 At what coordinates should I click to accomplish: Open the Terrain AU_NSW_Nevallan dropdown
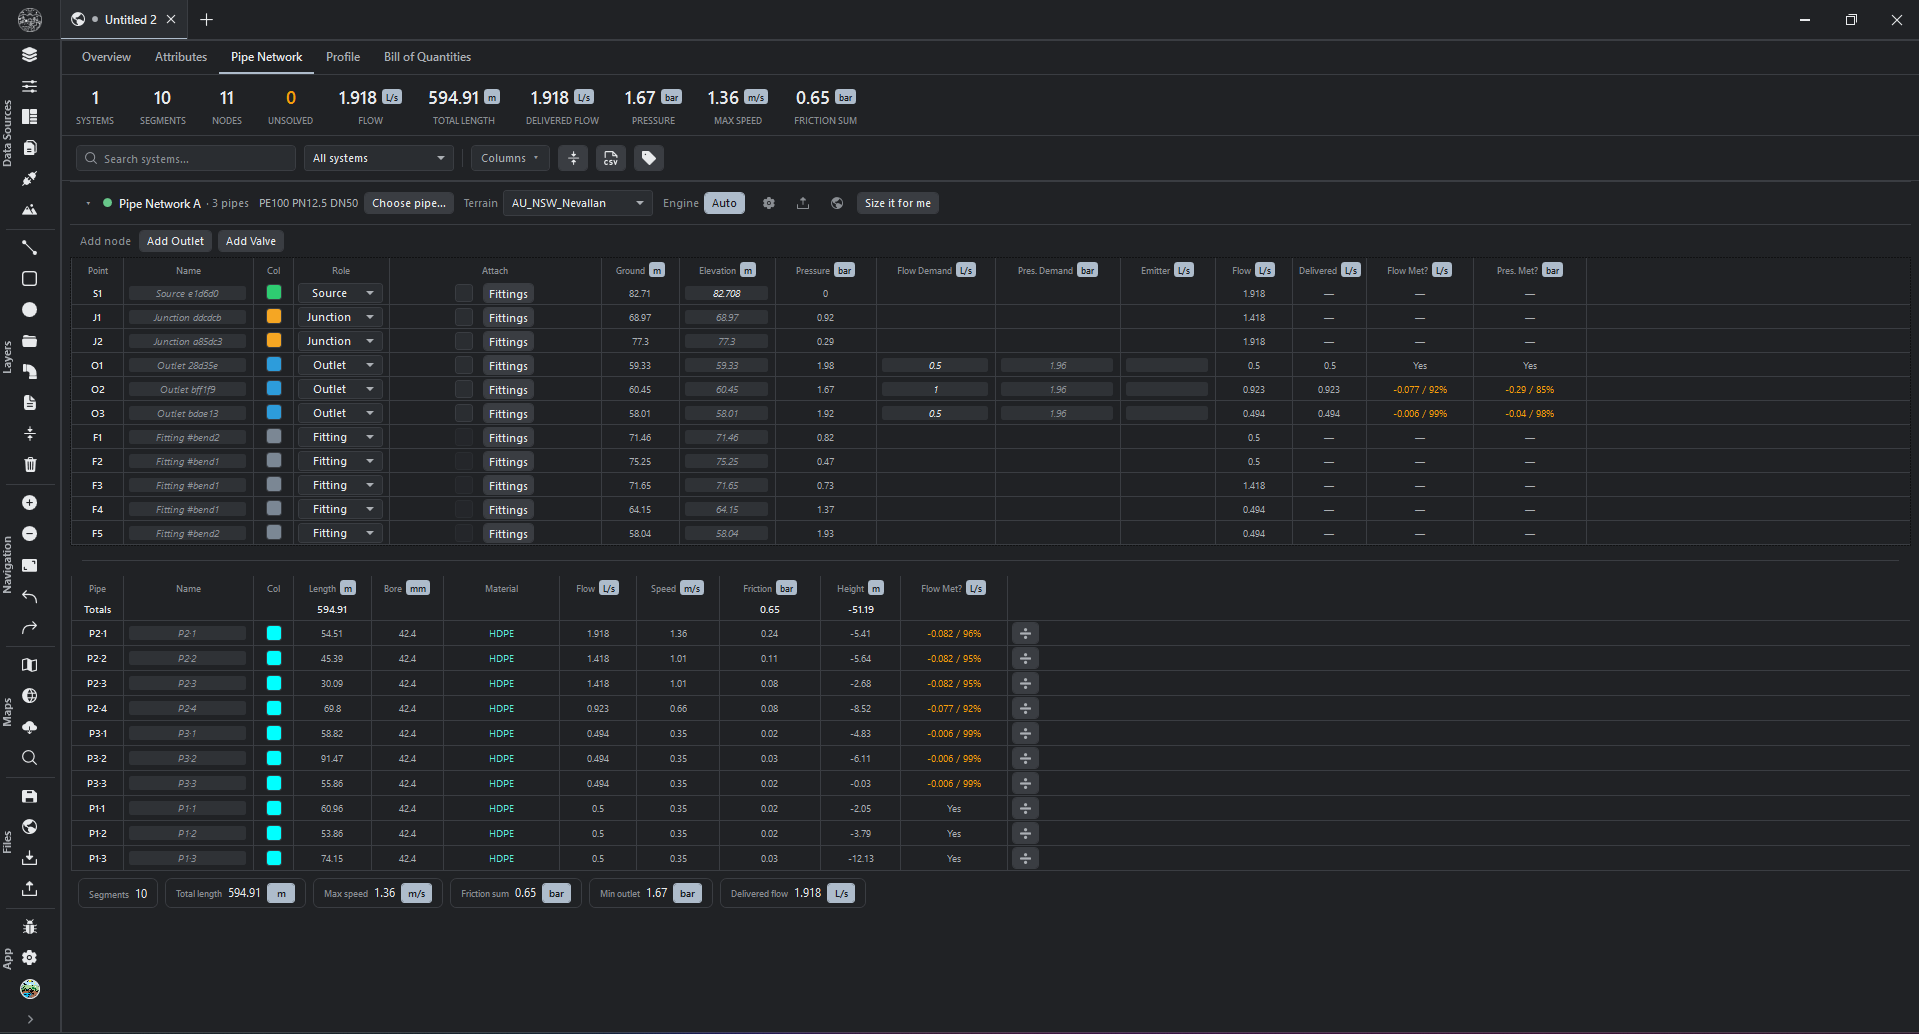[578, 203]
